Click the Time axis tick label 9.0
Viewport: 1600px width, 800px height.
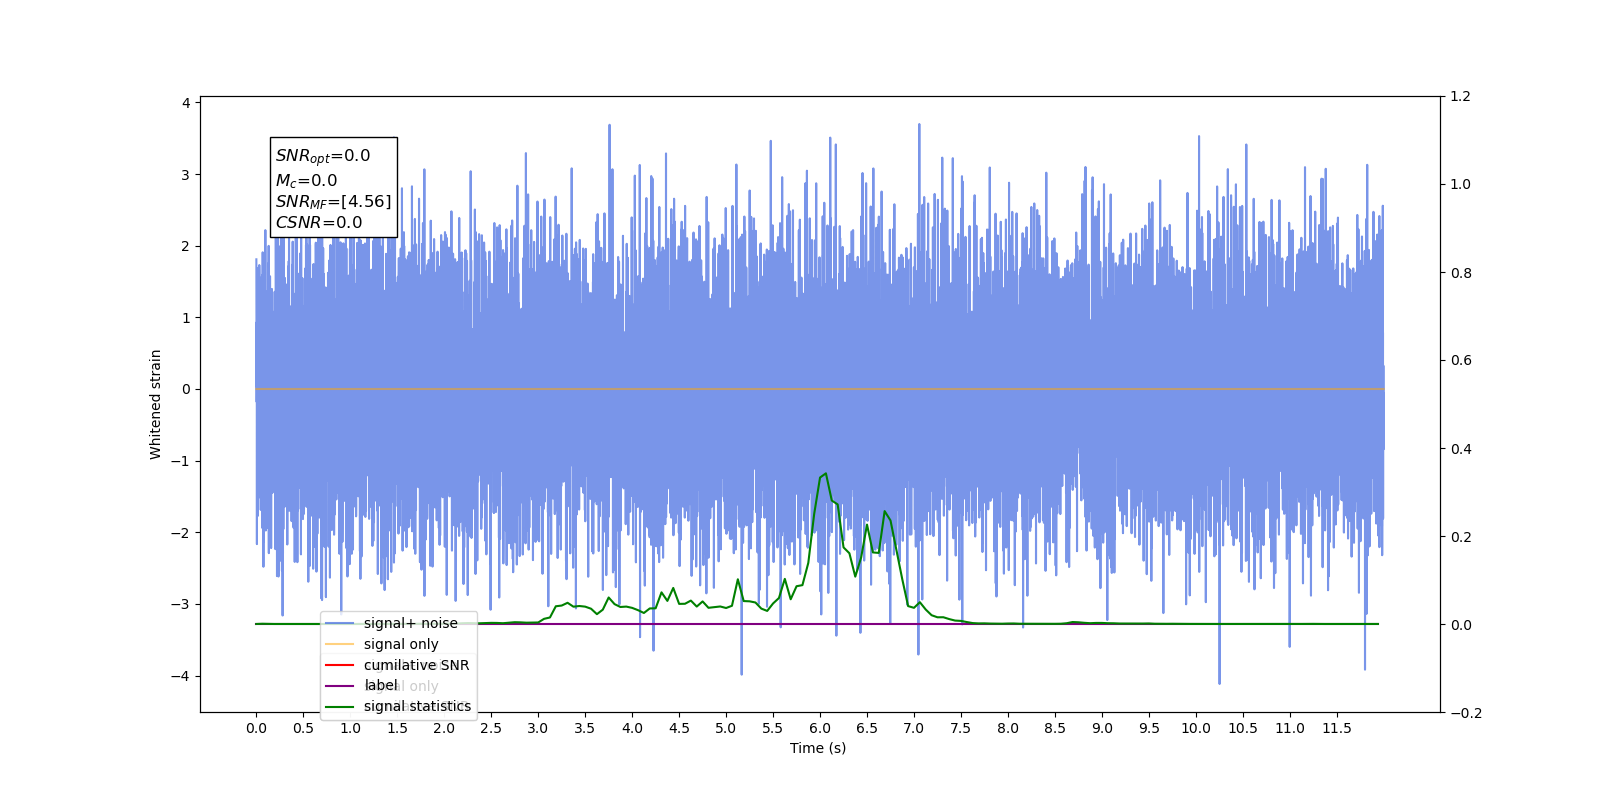point(1102,728)
